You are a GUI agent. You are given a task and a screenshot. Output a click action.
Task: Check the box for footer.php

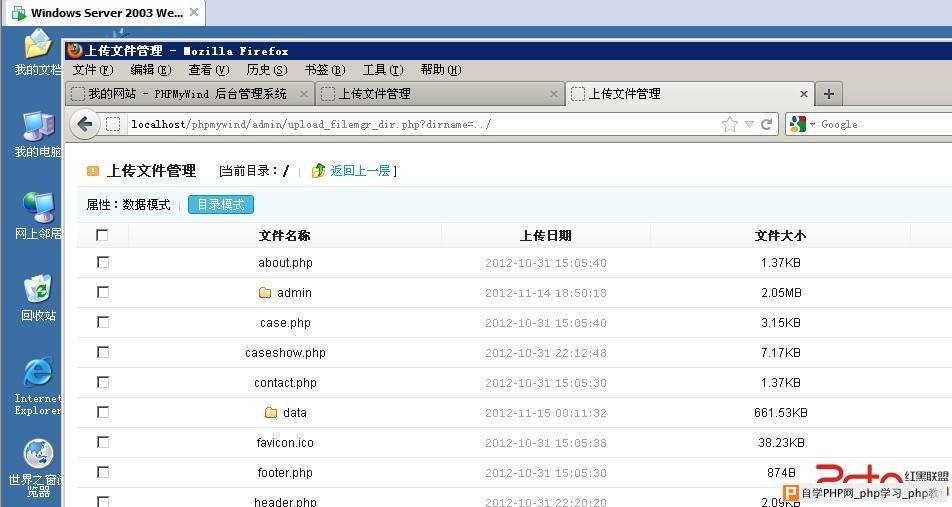coord(103,472)
